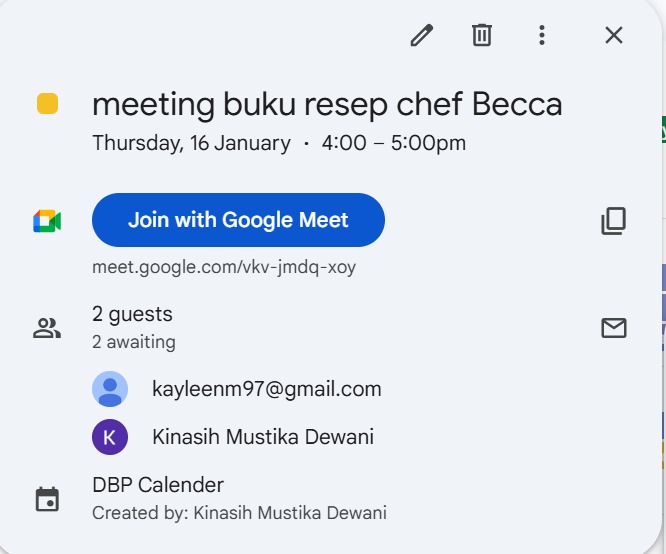Click the Google Meet camera icon

[x=47, y=221]
